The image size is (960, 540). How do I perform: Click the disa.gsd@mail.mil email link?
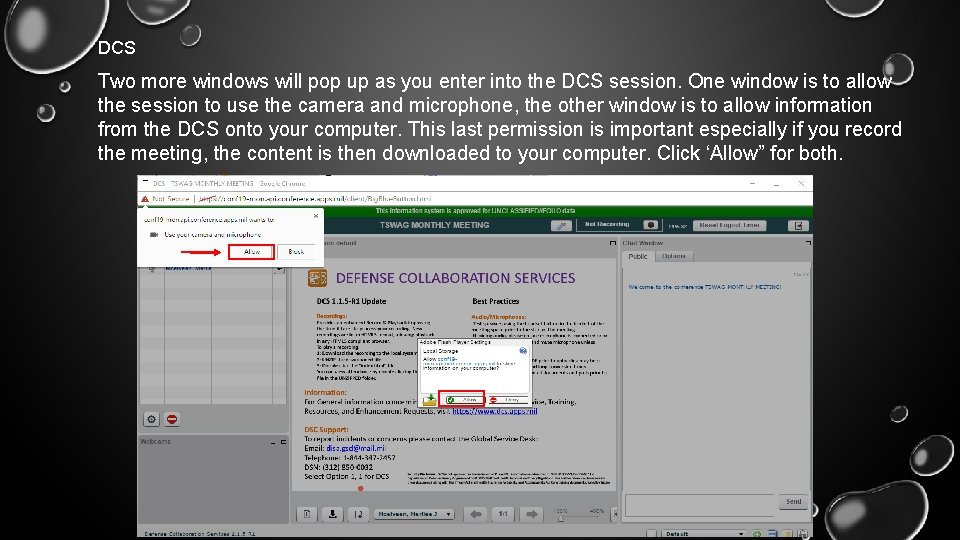pyautogui.click(x=355, y=448)
